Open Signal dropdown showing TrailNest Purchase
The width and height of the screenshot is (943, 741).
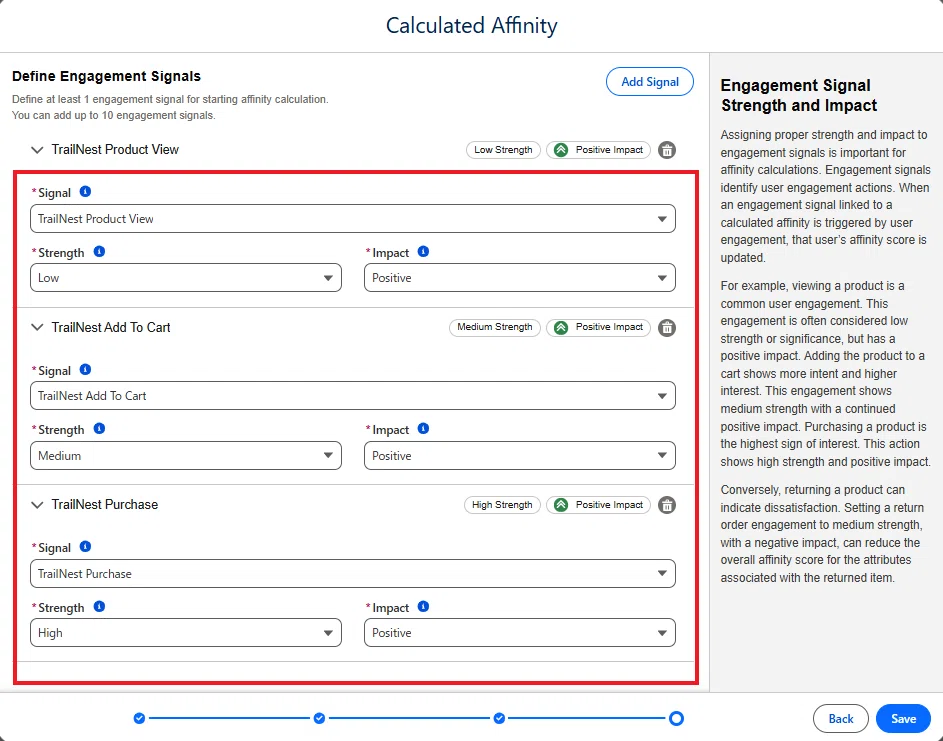coord(353,573)
